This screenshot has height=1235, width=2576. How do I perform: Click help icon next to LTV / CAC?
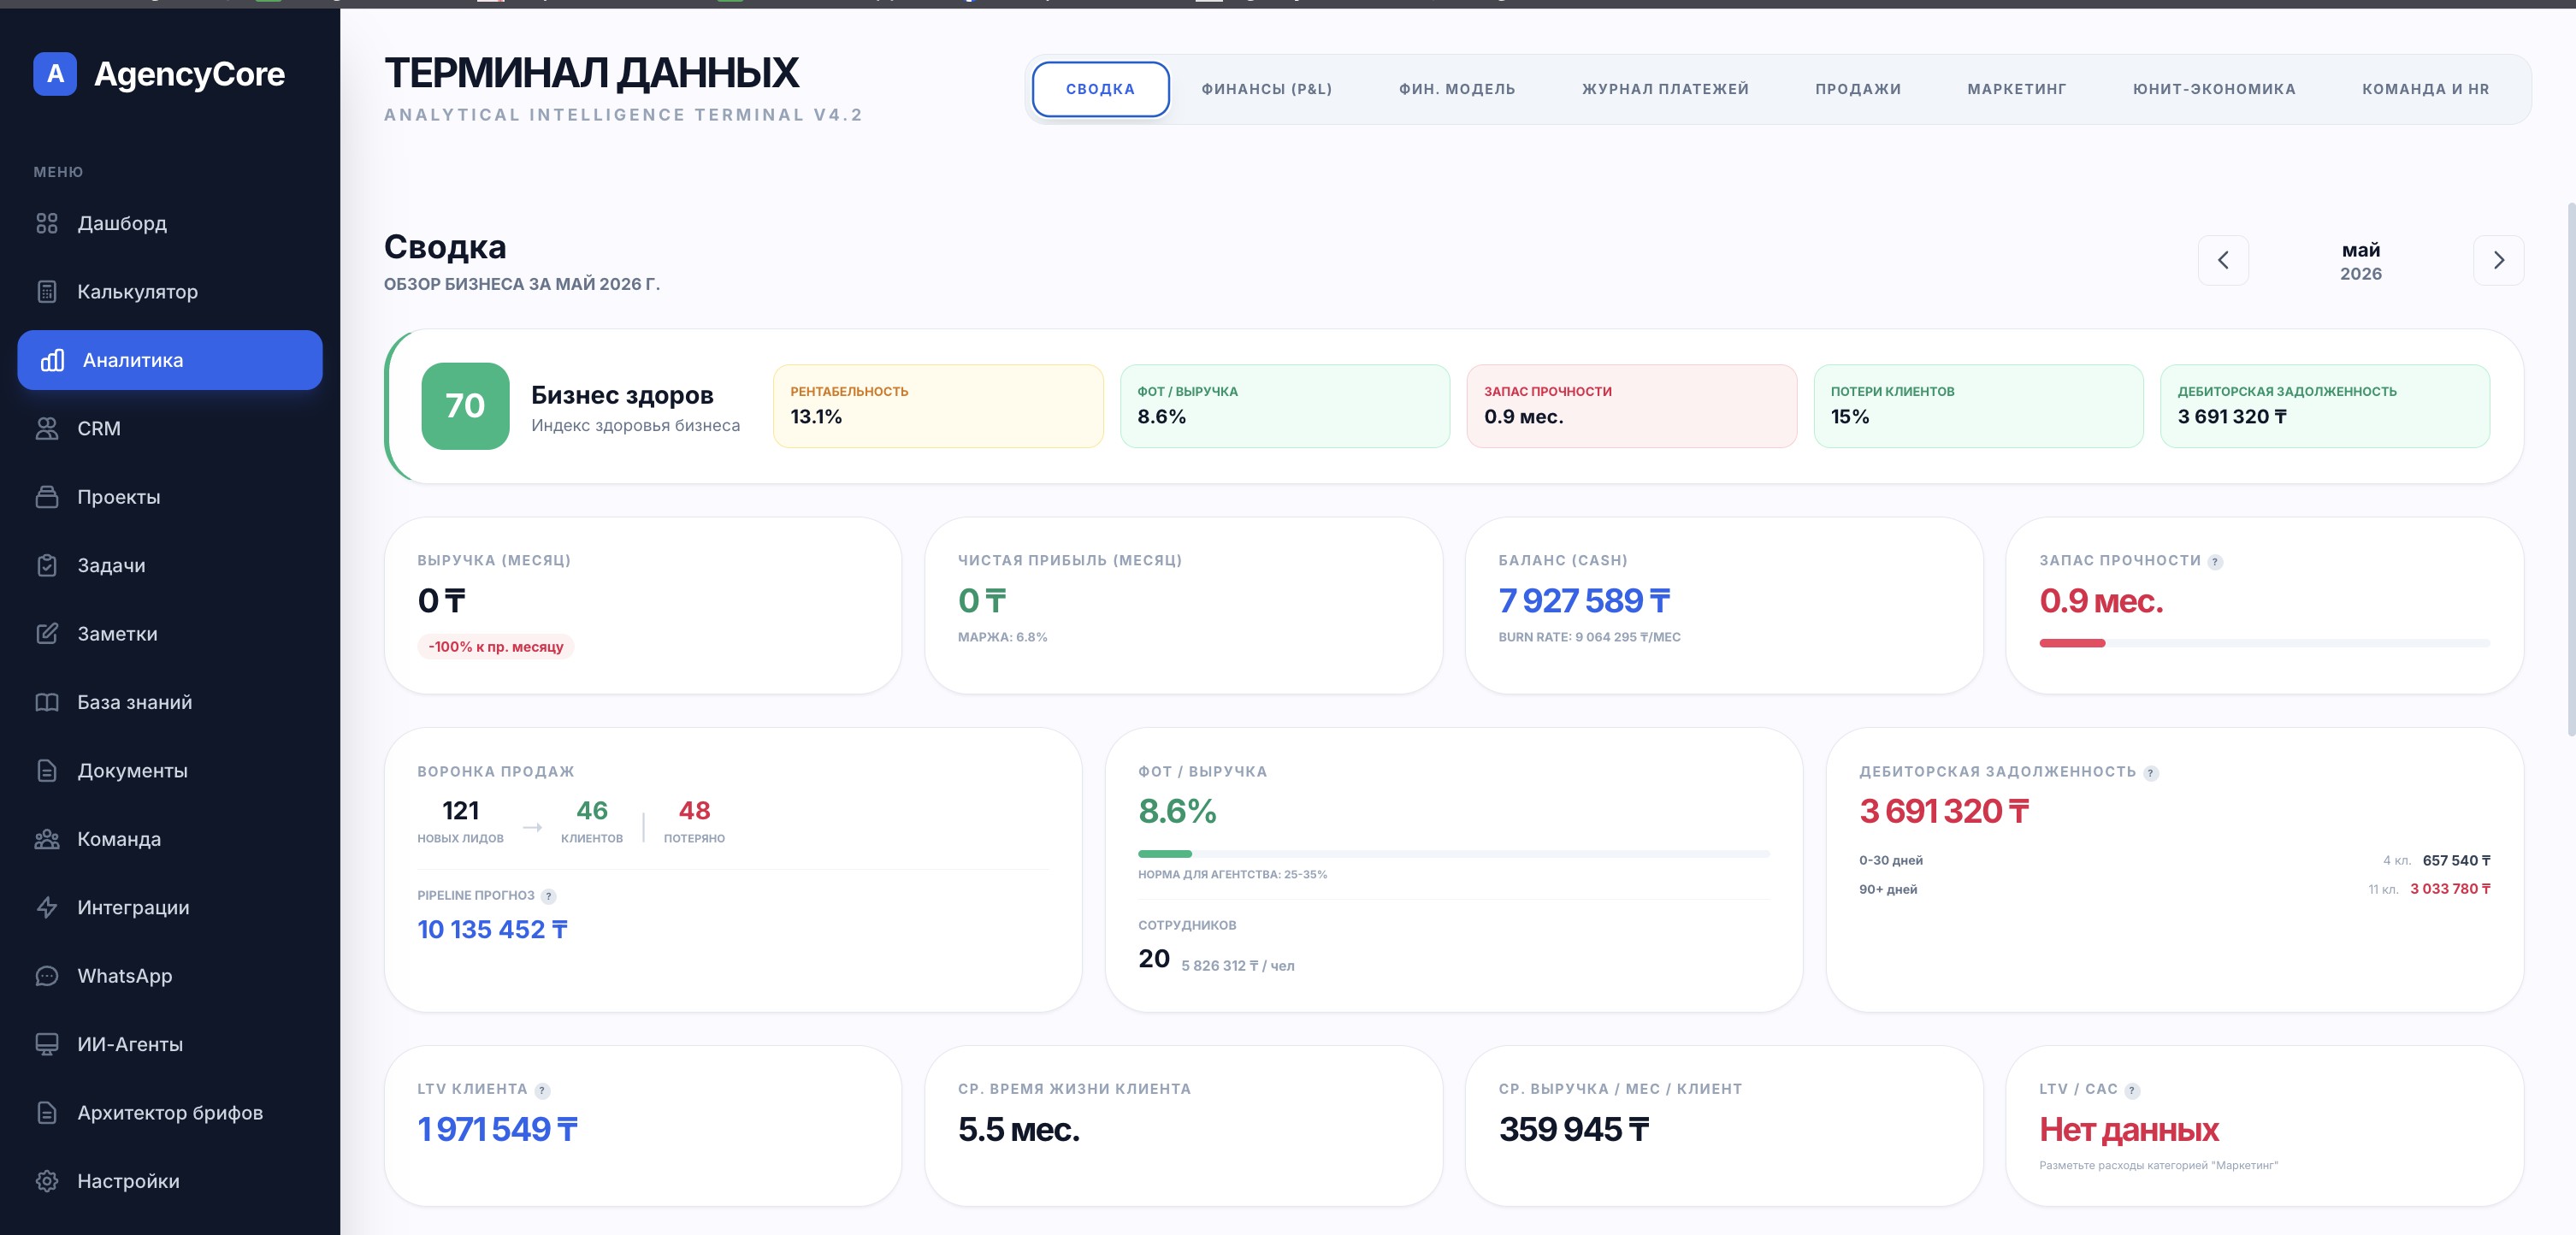click(x=2132, y=1090)
